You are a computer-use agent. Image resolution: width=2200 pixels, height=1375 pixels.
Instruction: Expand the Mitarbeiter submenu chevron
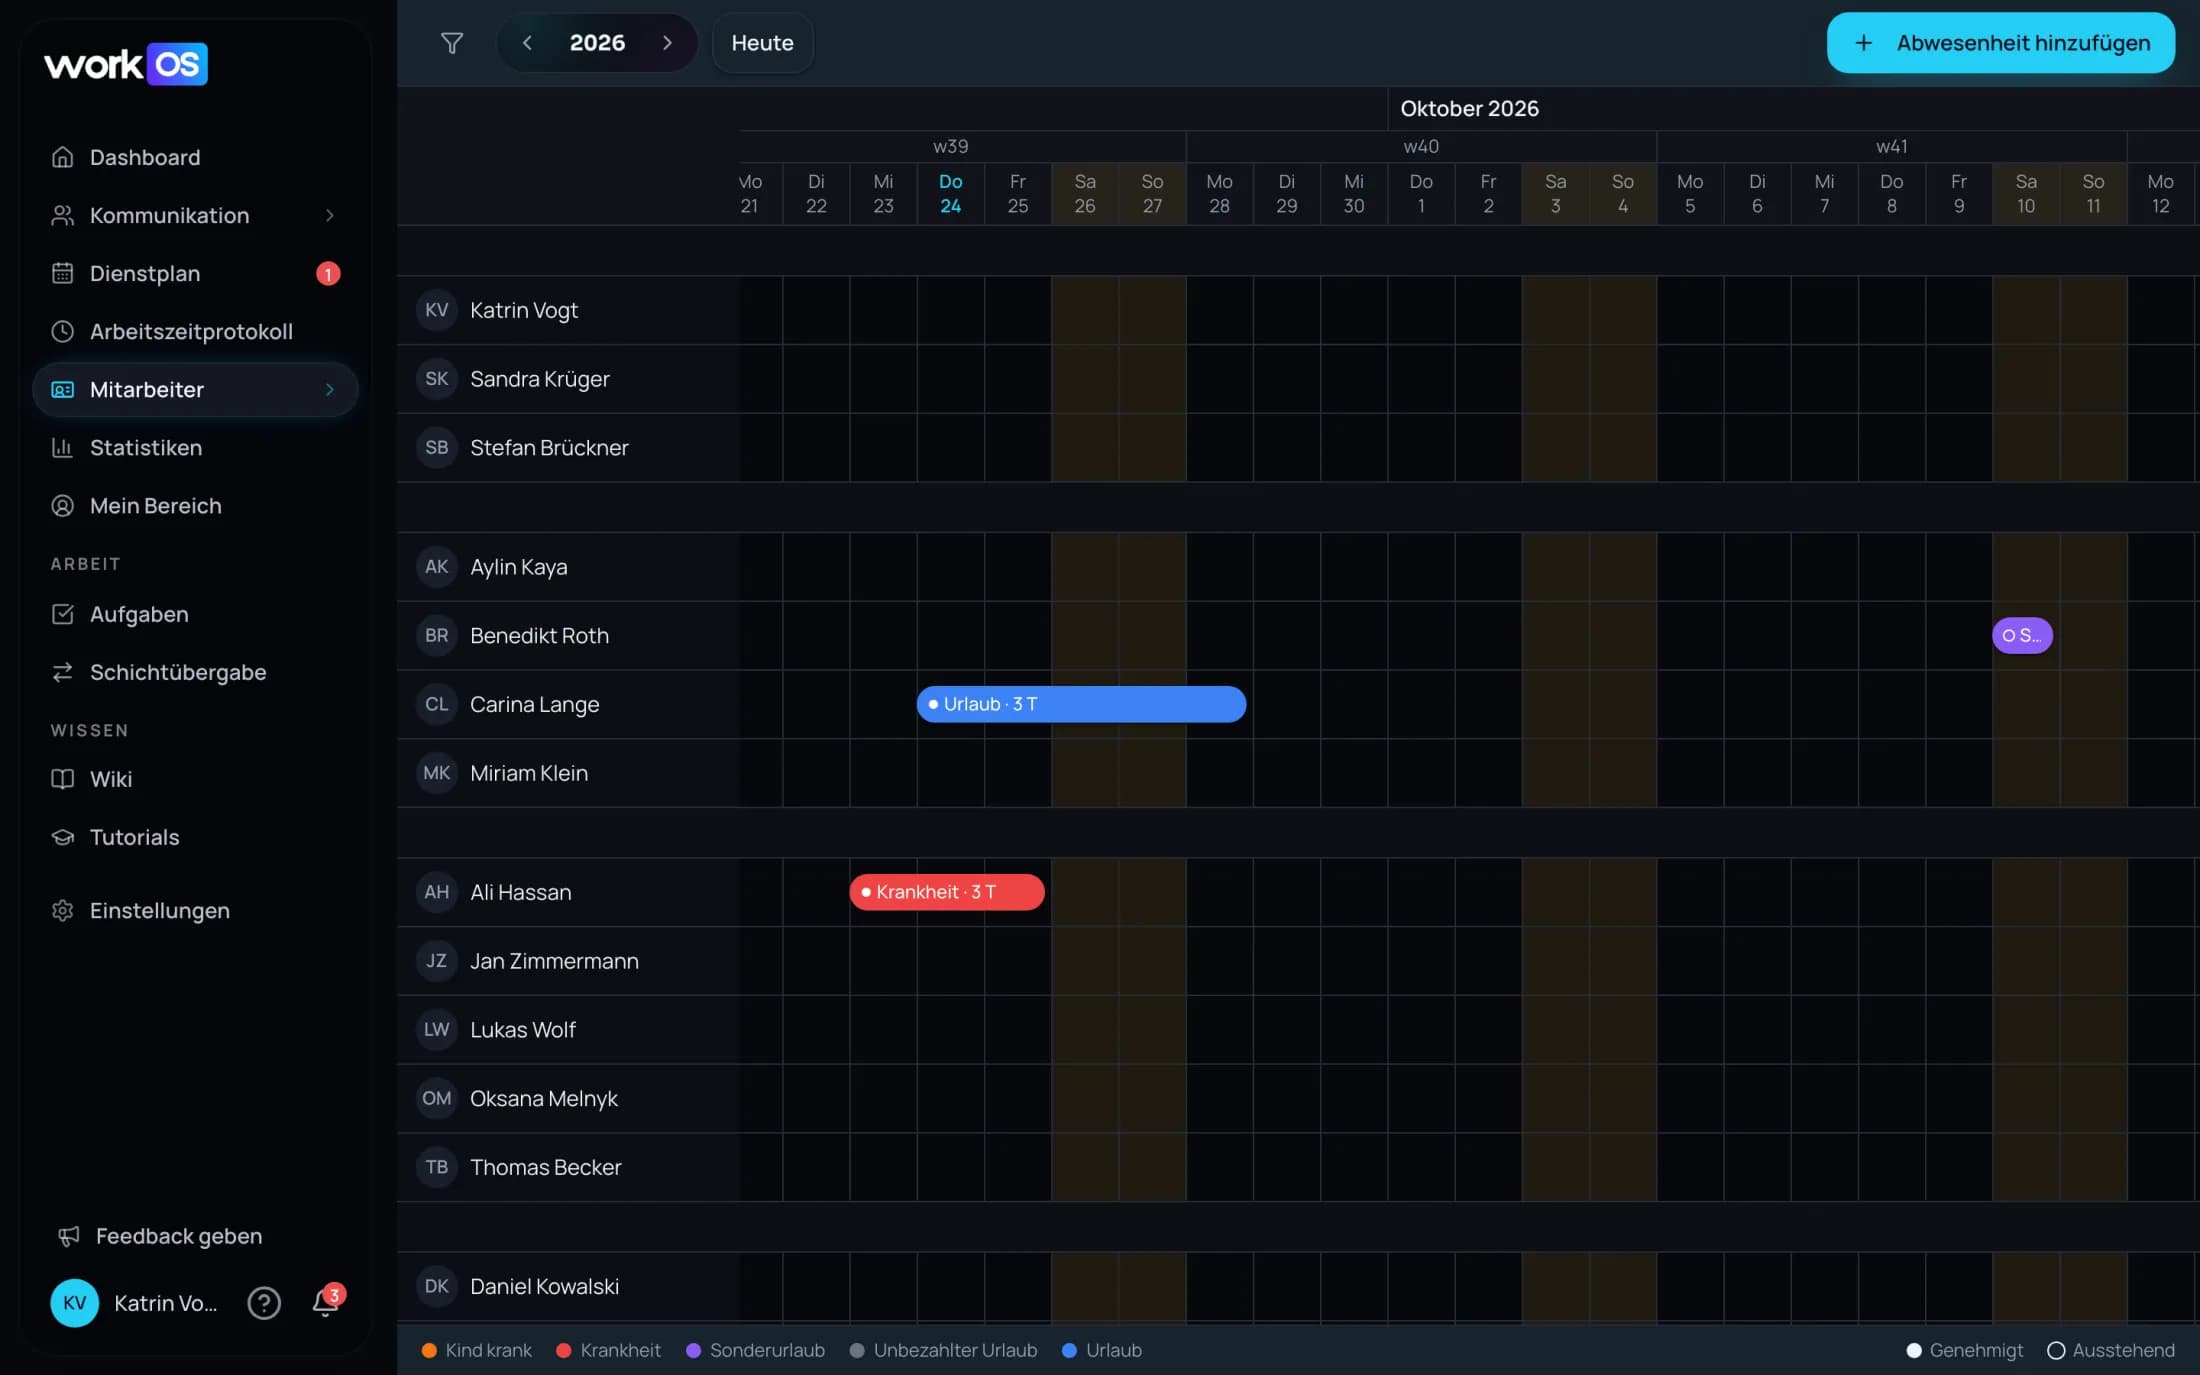329,389
